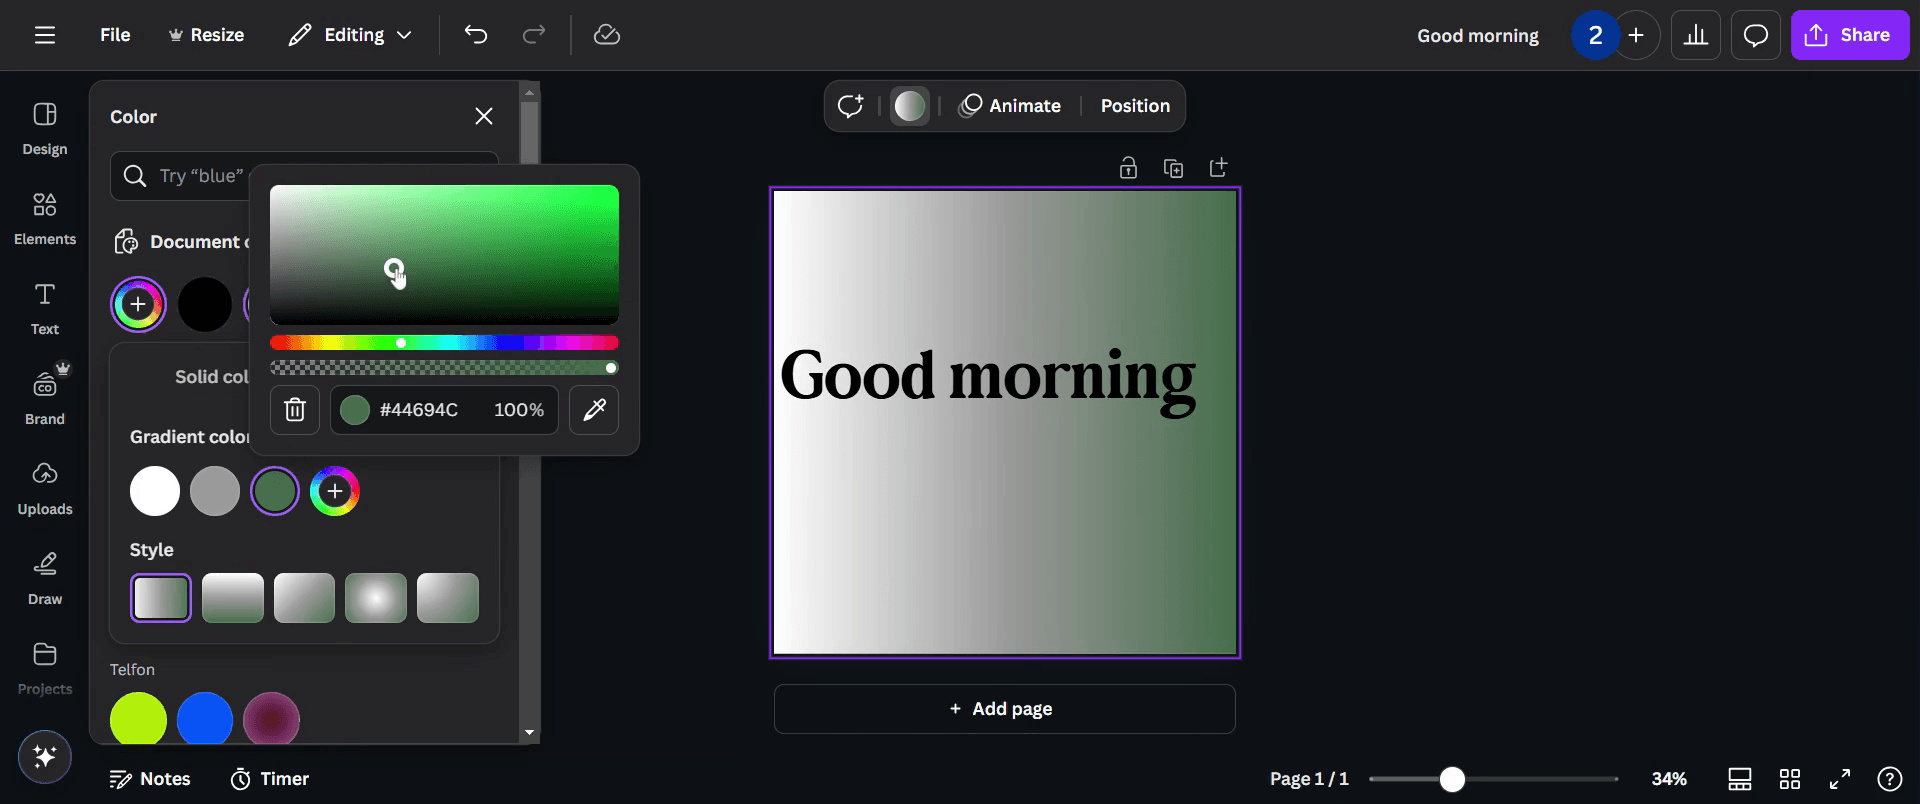1920x804 pixels.
Task: Open the Design sidebar tab
Action: pos(45,129)
